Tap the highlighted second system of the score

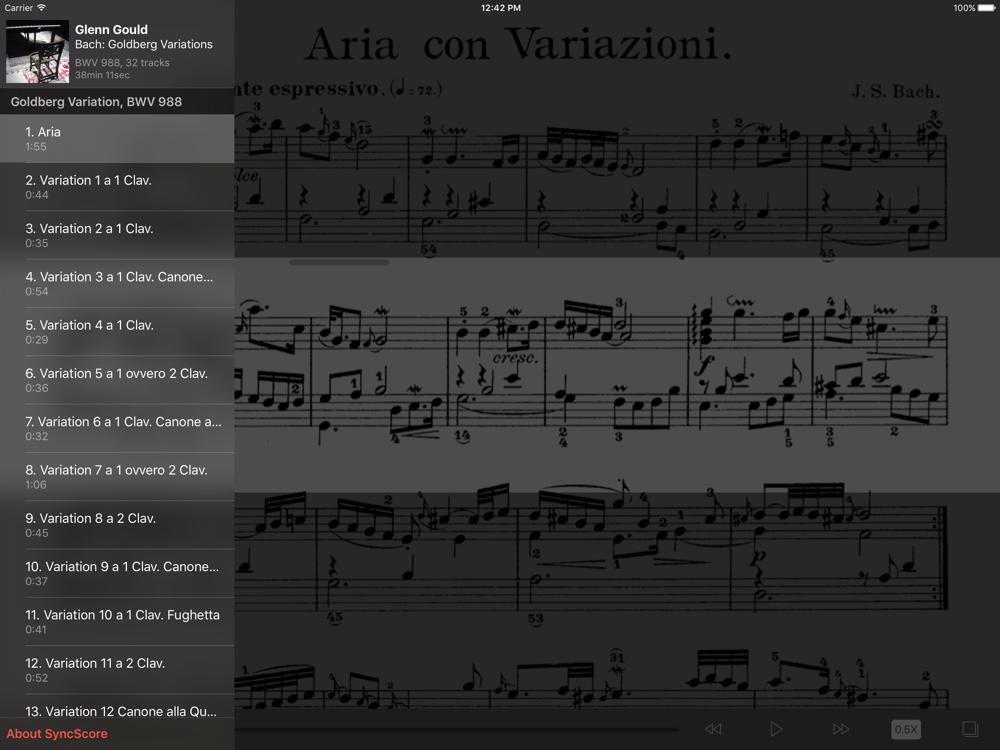[x=617, y=375]
